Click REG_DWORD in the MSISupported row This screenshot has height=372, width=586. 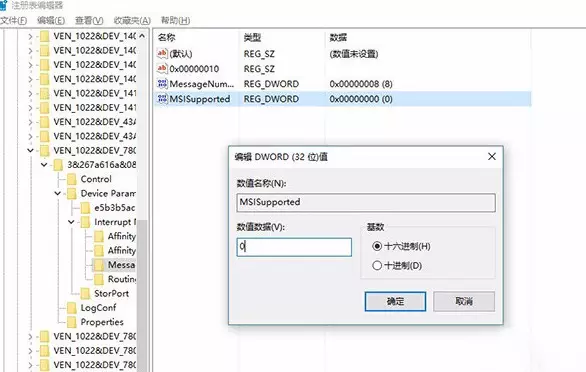tap(271, 99)
